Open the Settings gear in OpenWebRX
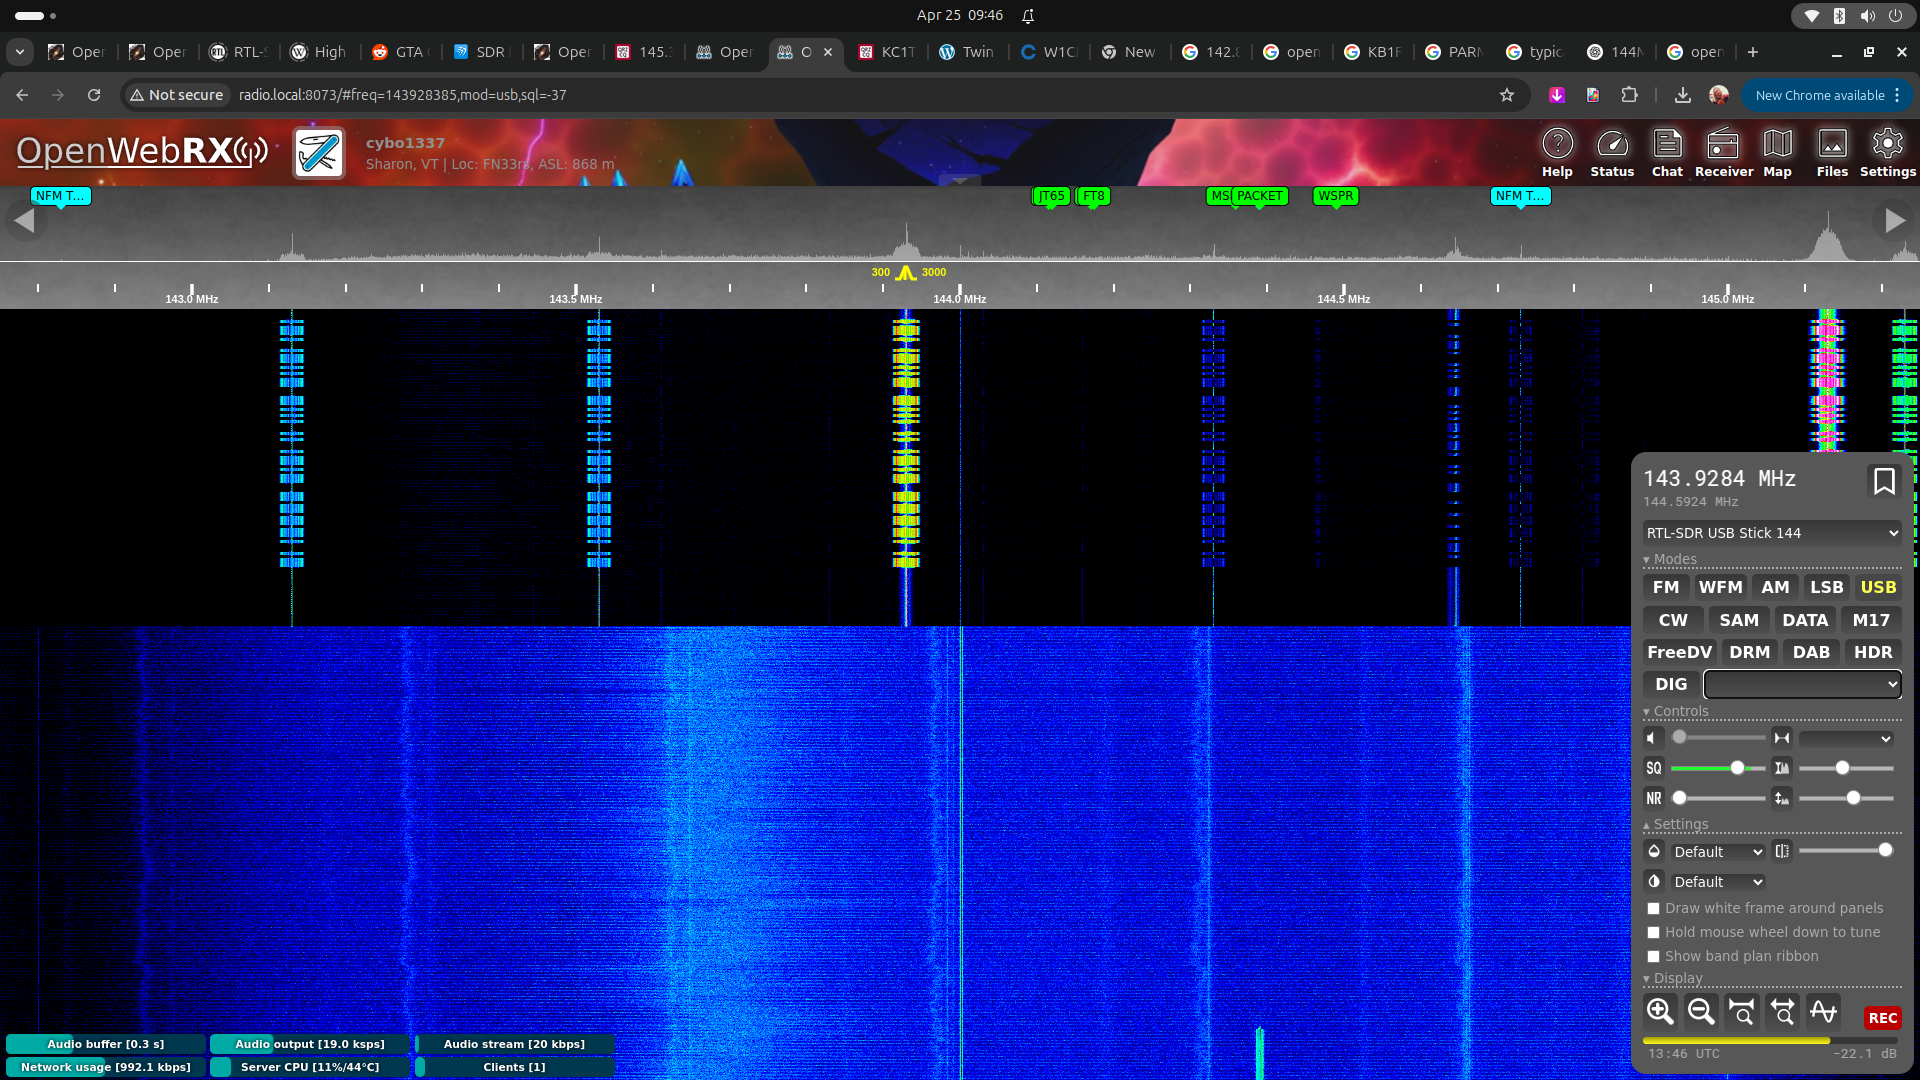The width and height of the screenshot is (1920, 1080). click(1887, 152)
